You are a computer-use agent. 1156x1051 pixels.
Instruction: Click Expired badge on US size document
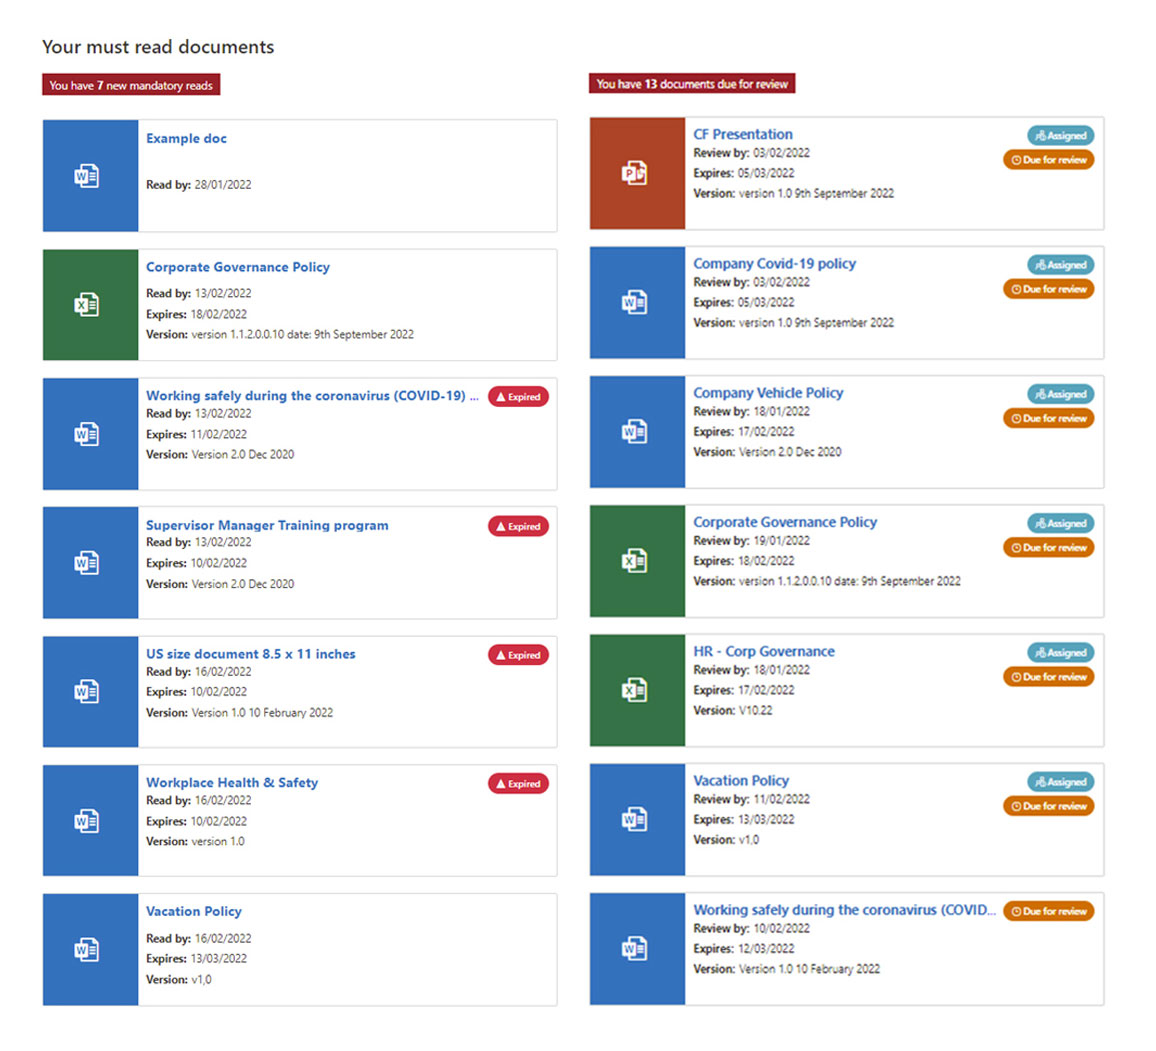click(518, 654)
